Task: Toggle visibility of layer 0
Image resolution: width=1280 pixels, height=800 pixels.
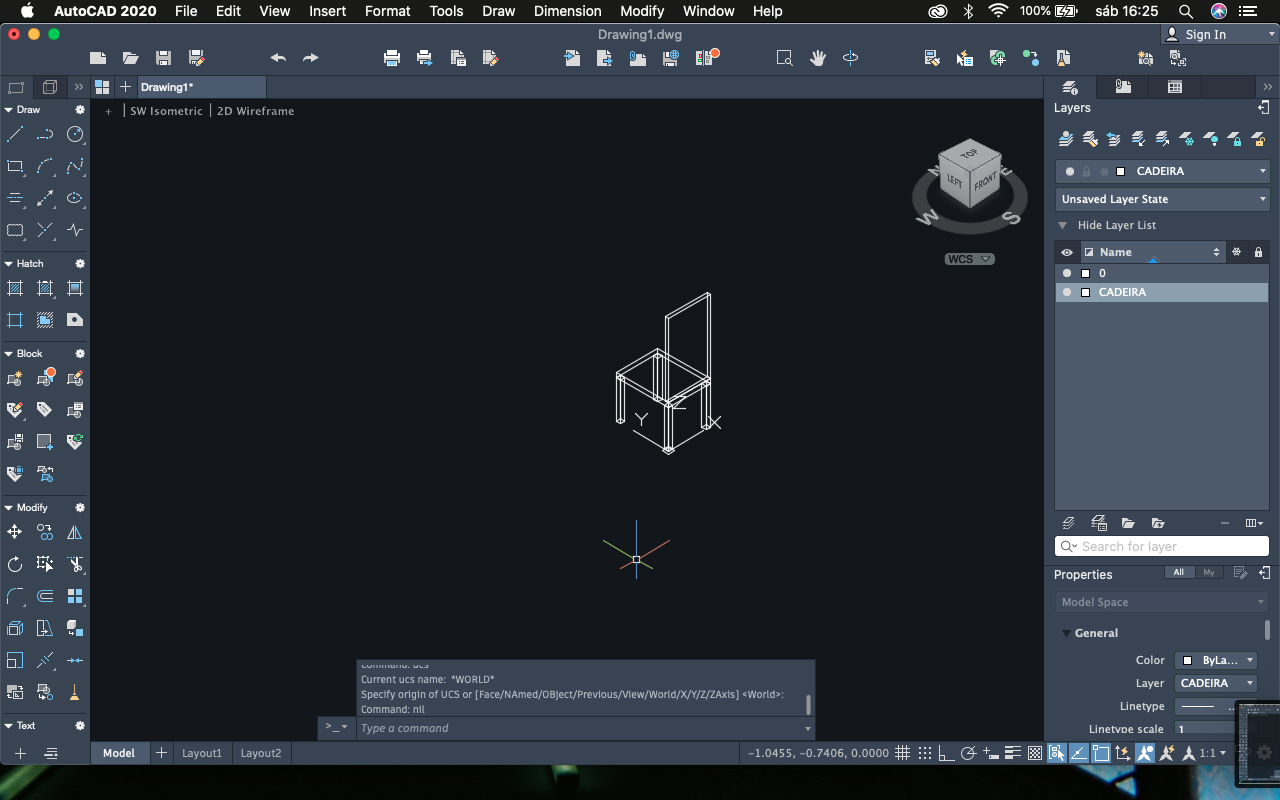Action: click(x=1067, y=273)
